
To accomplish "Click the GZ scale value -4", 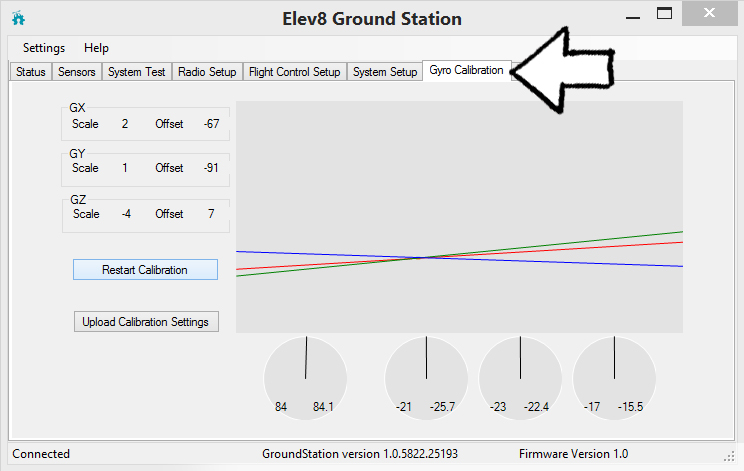I will (125, 214).
